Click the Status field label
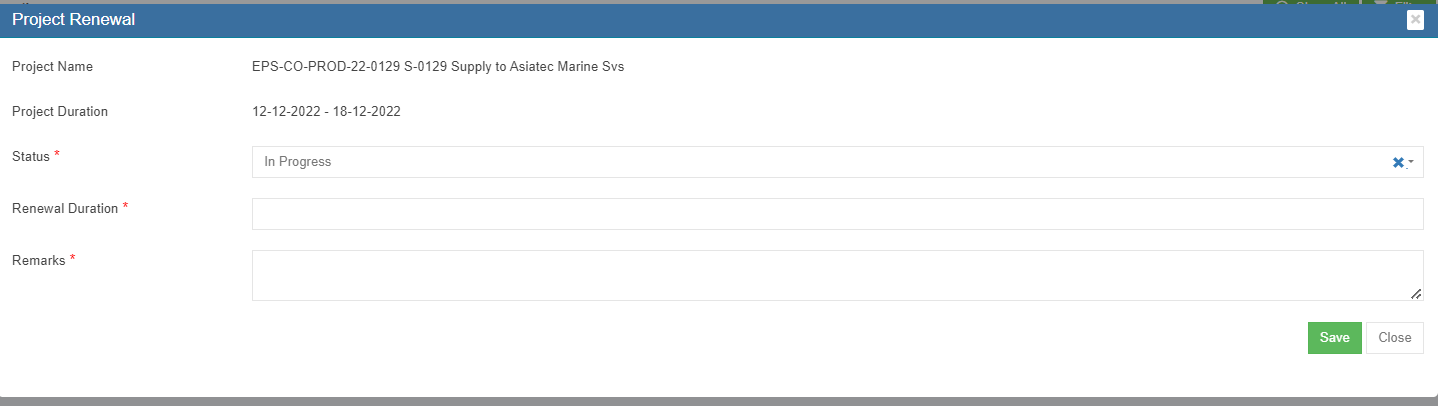 pyautogui.click(x=31, y=157)
